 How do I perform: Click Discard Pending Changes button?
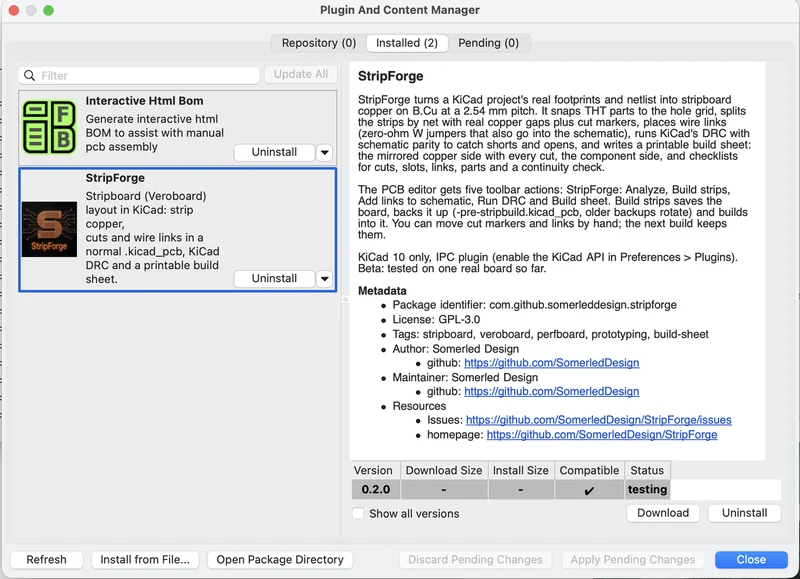475,560
